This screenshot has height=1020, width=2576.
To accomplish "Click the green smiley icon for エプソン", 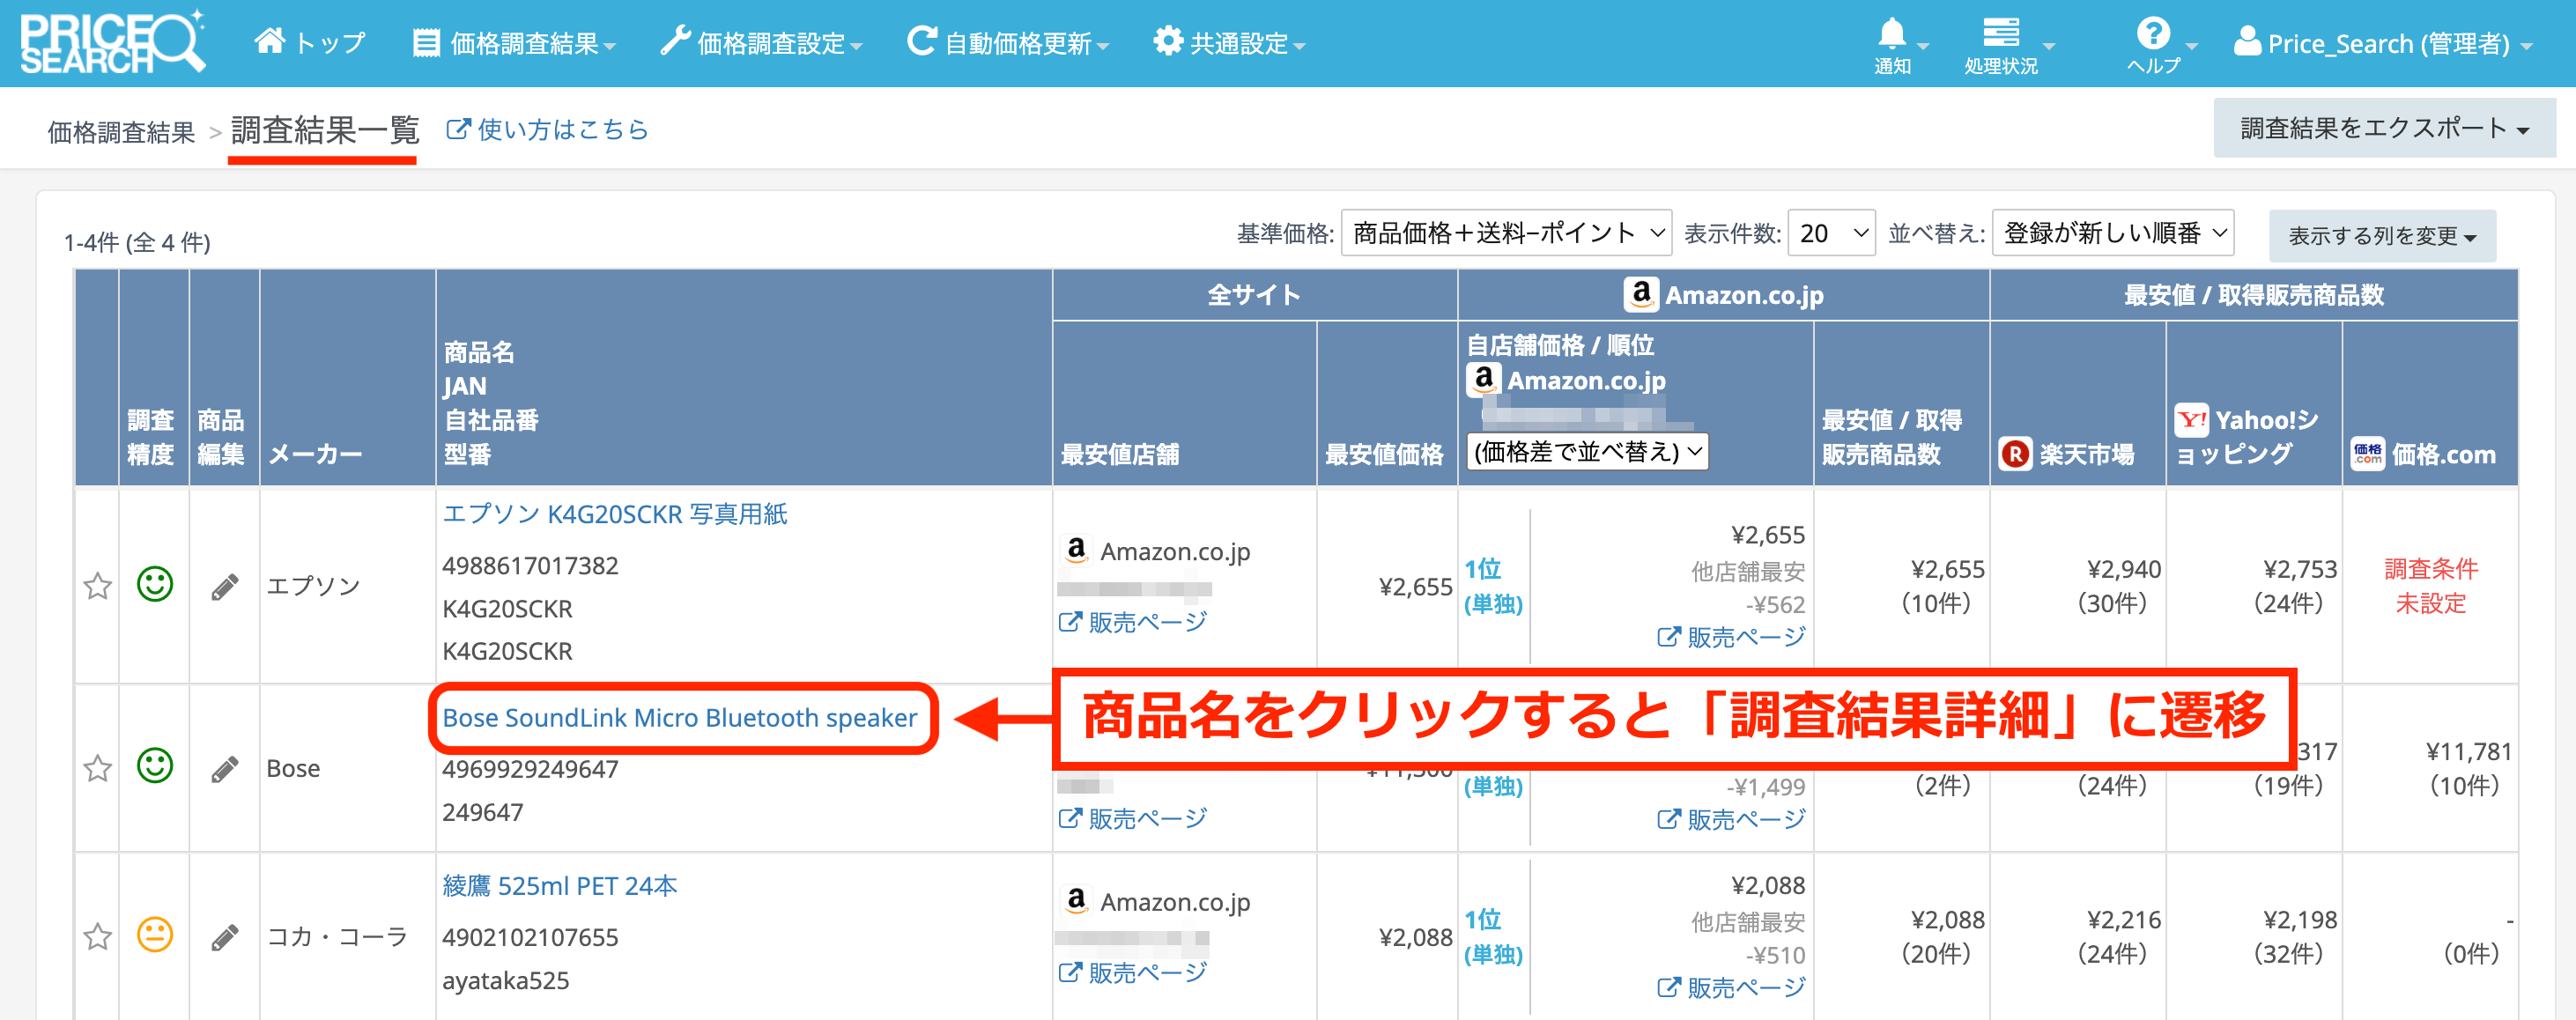I will pyautogui.click(x=155, y=584).
